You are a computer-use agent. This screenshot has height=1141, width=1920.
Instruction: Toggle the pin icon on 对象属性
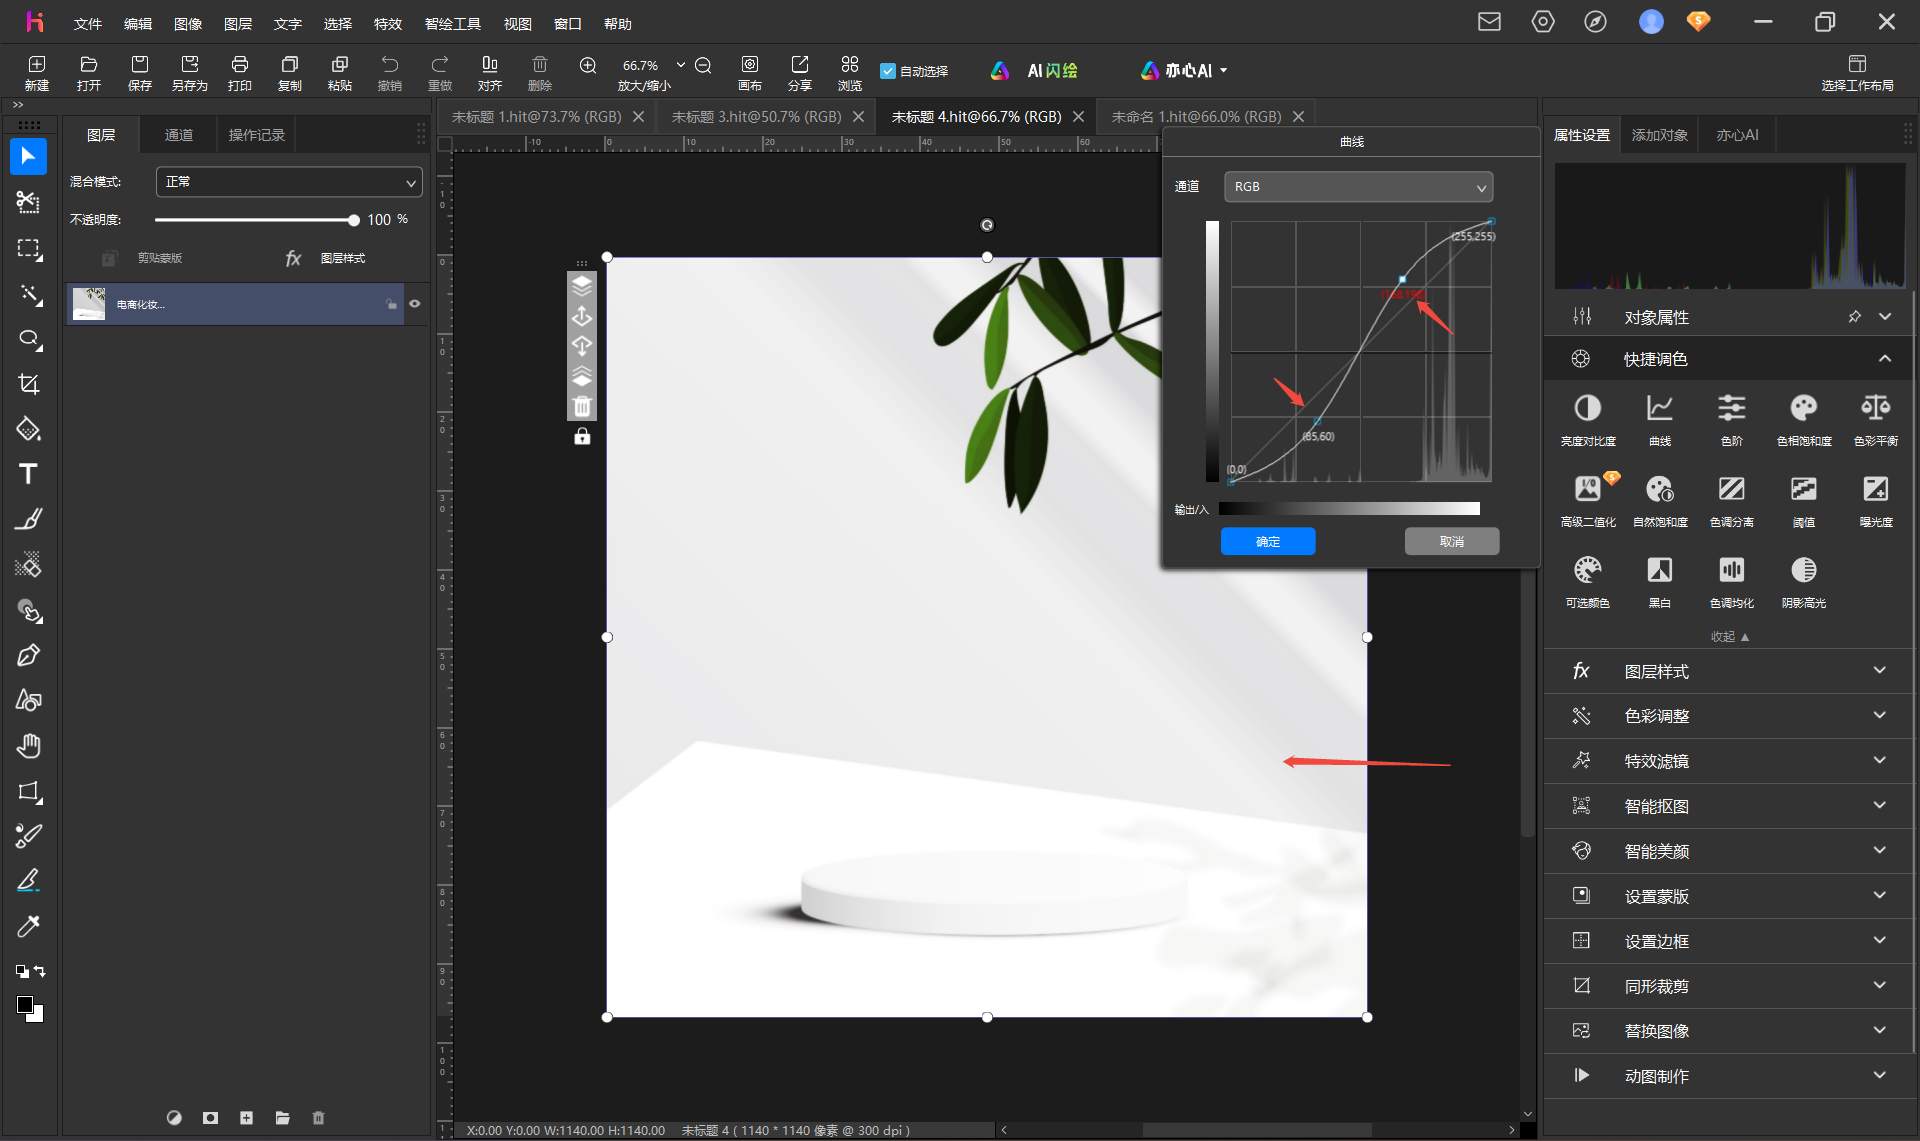1854,316
